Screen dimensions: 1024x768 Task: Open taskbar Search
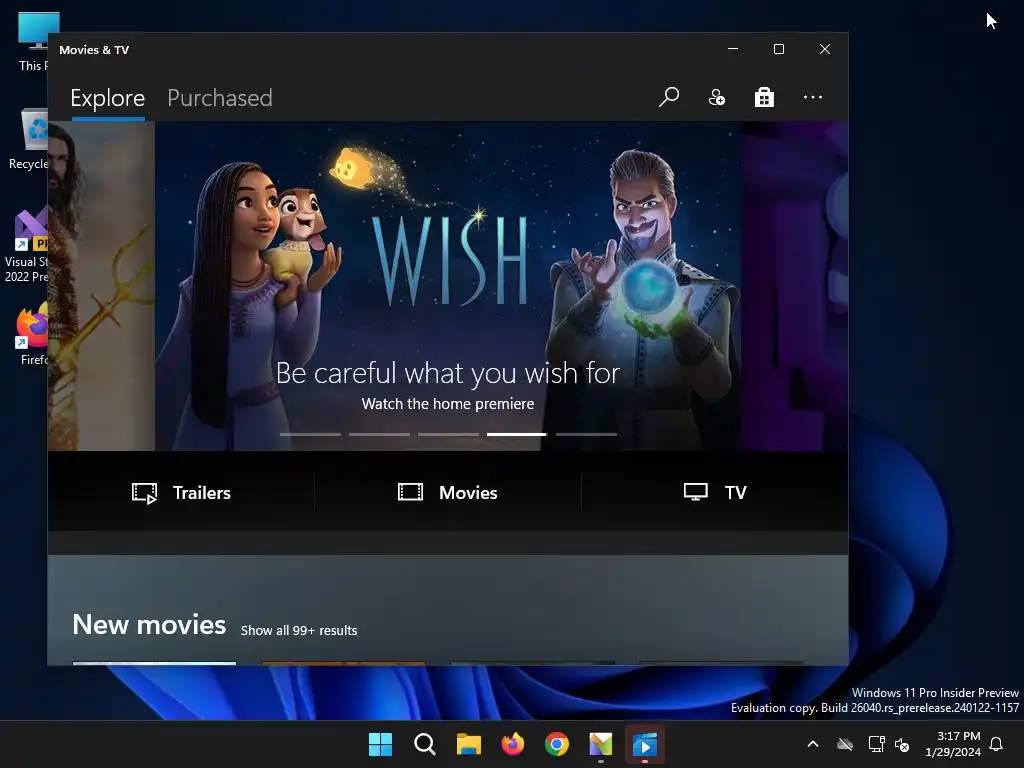[x=424, y=744]
